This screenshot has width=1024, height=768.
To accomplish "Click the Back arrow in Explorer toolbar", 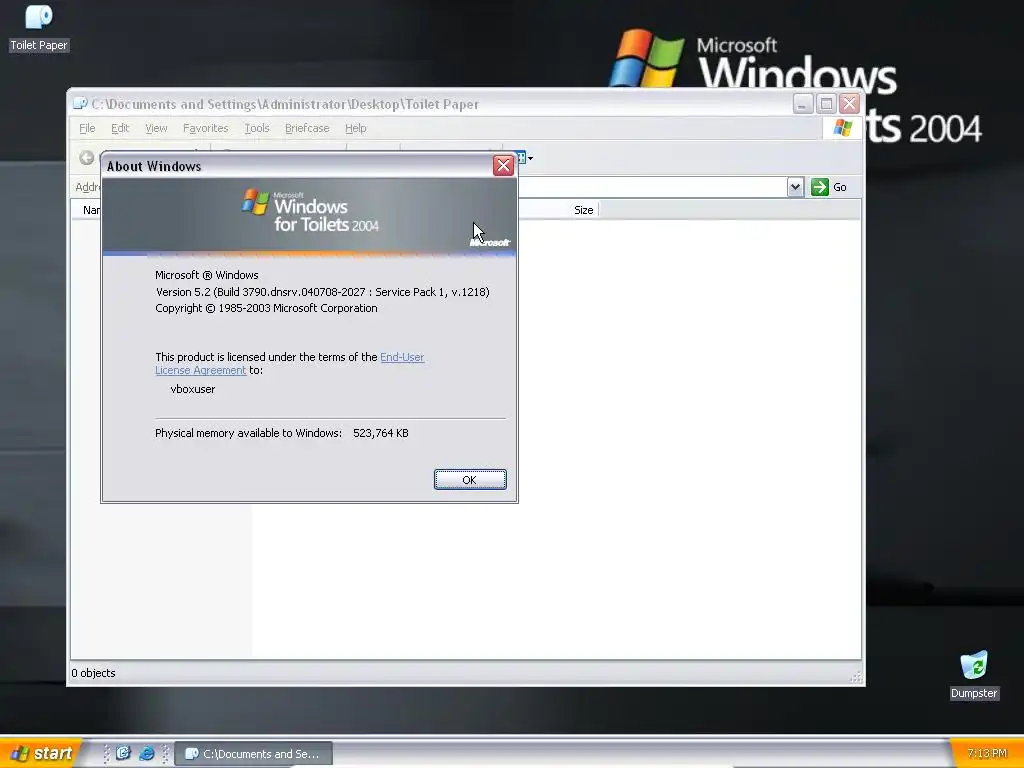I will pos(87,157).
